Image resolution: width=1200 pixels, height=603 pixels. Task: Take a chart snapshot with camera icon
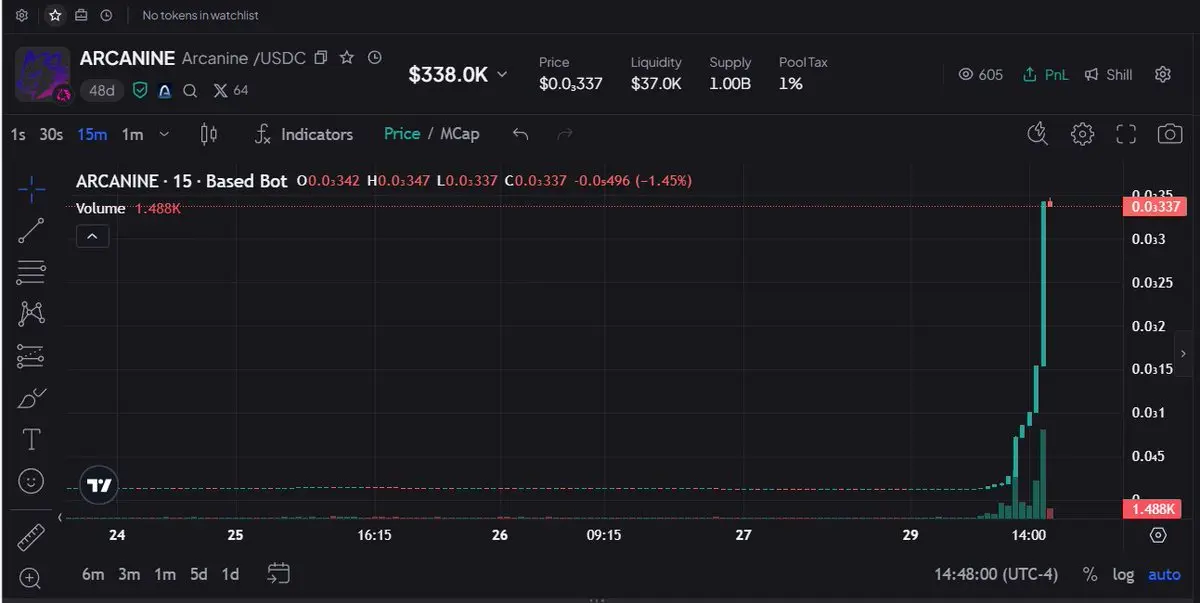click(1169, 134)
